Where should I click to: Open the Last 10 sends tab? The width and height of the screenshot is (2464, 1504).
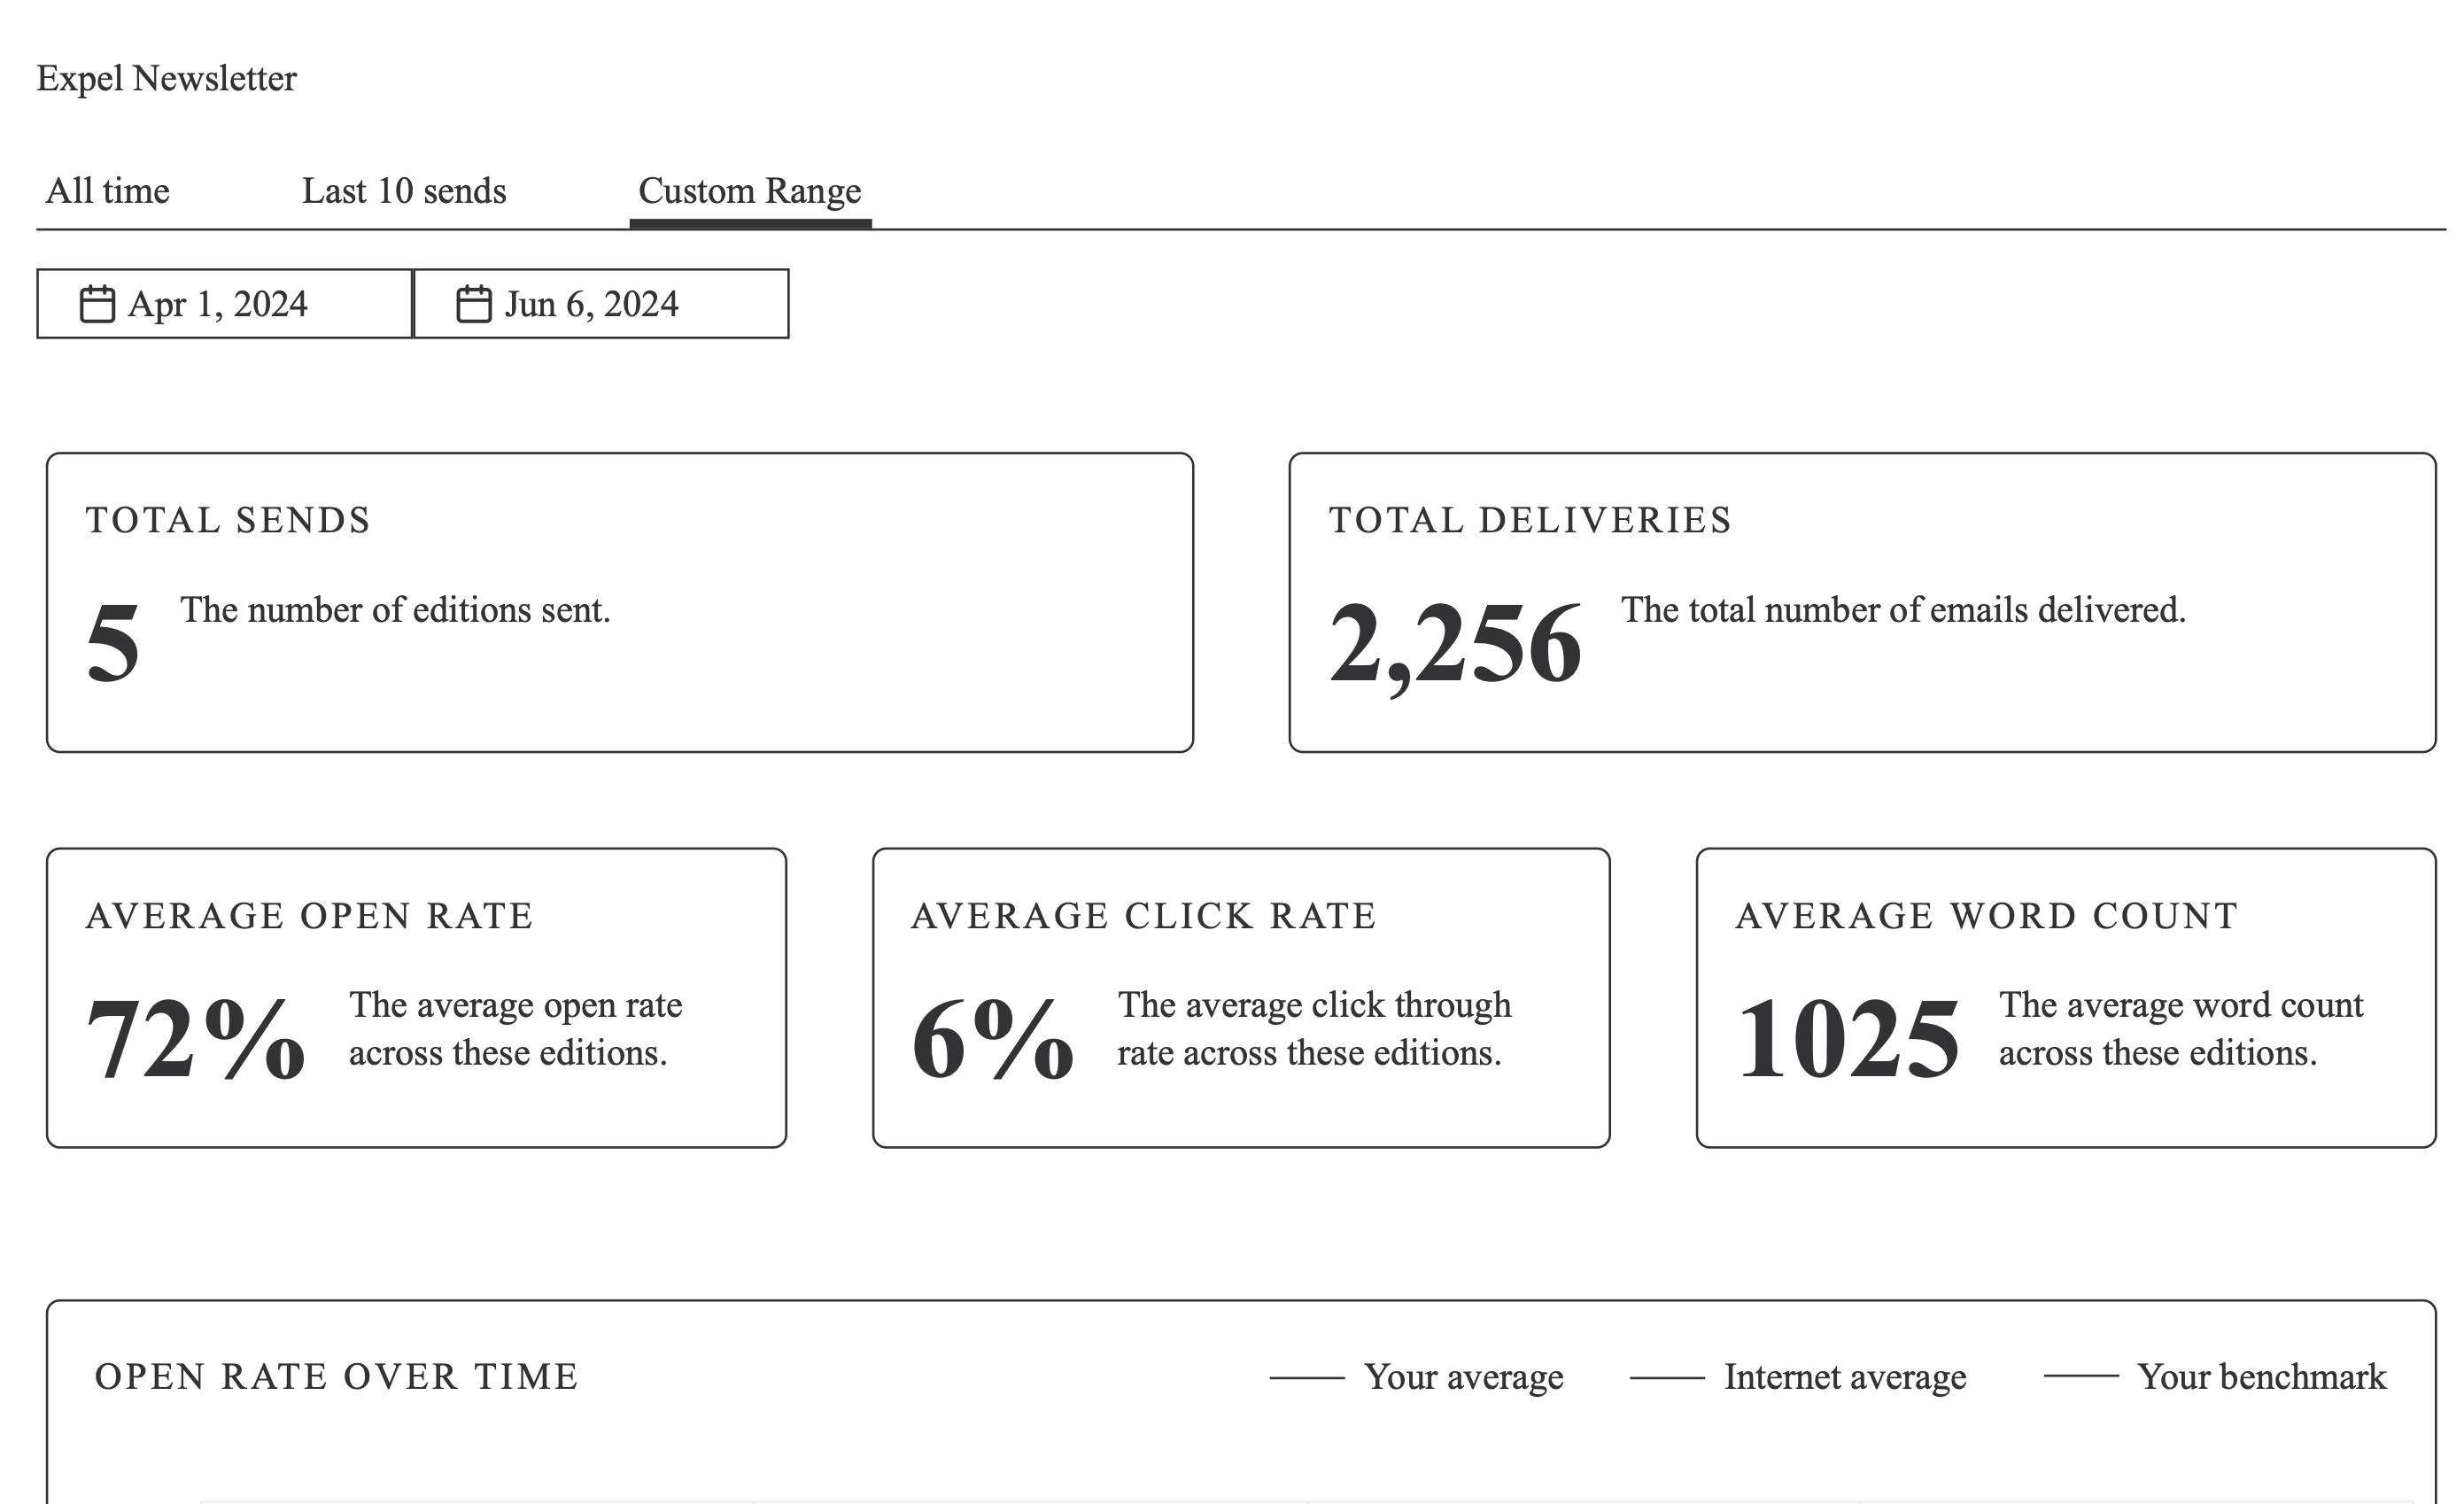[404, 191]
